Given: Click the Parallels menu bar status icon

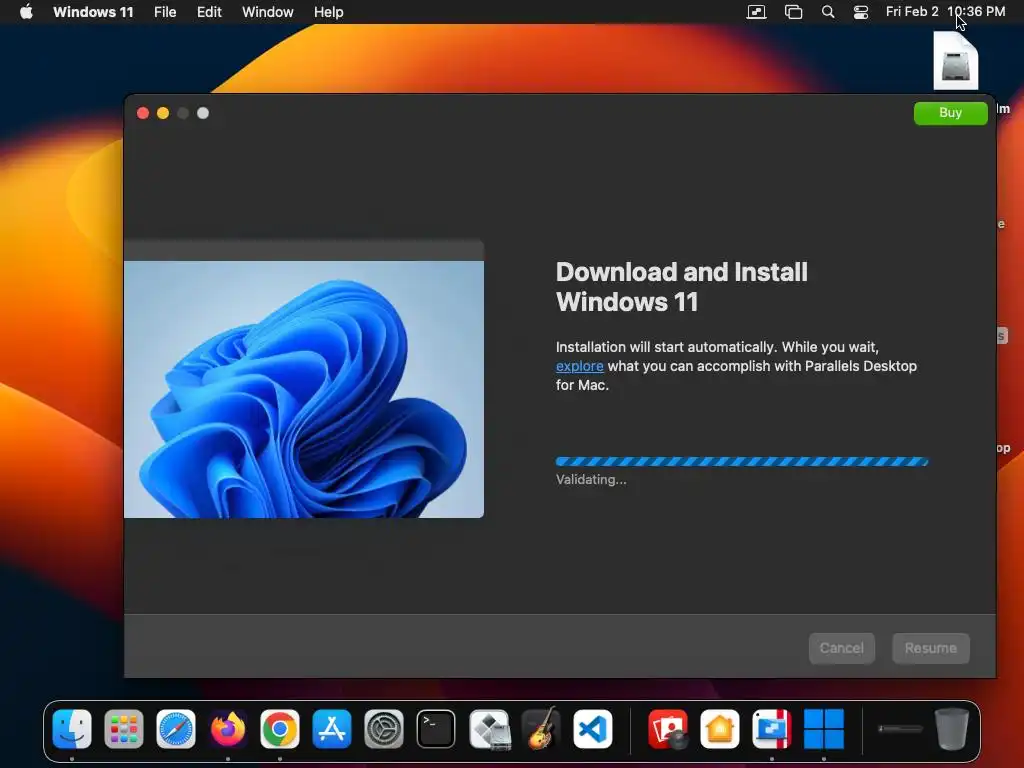Looking at the screenshot, I should [756, 12].
